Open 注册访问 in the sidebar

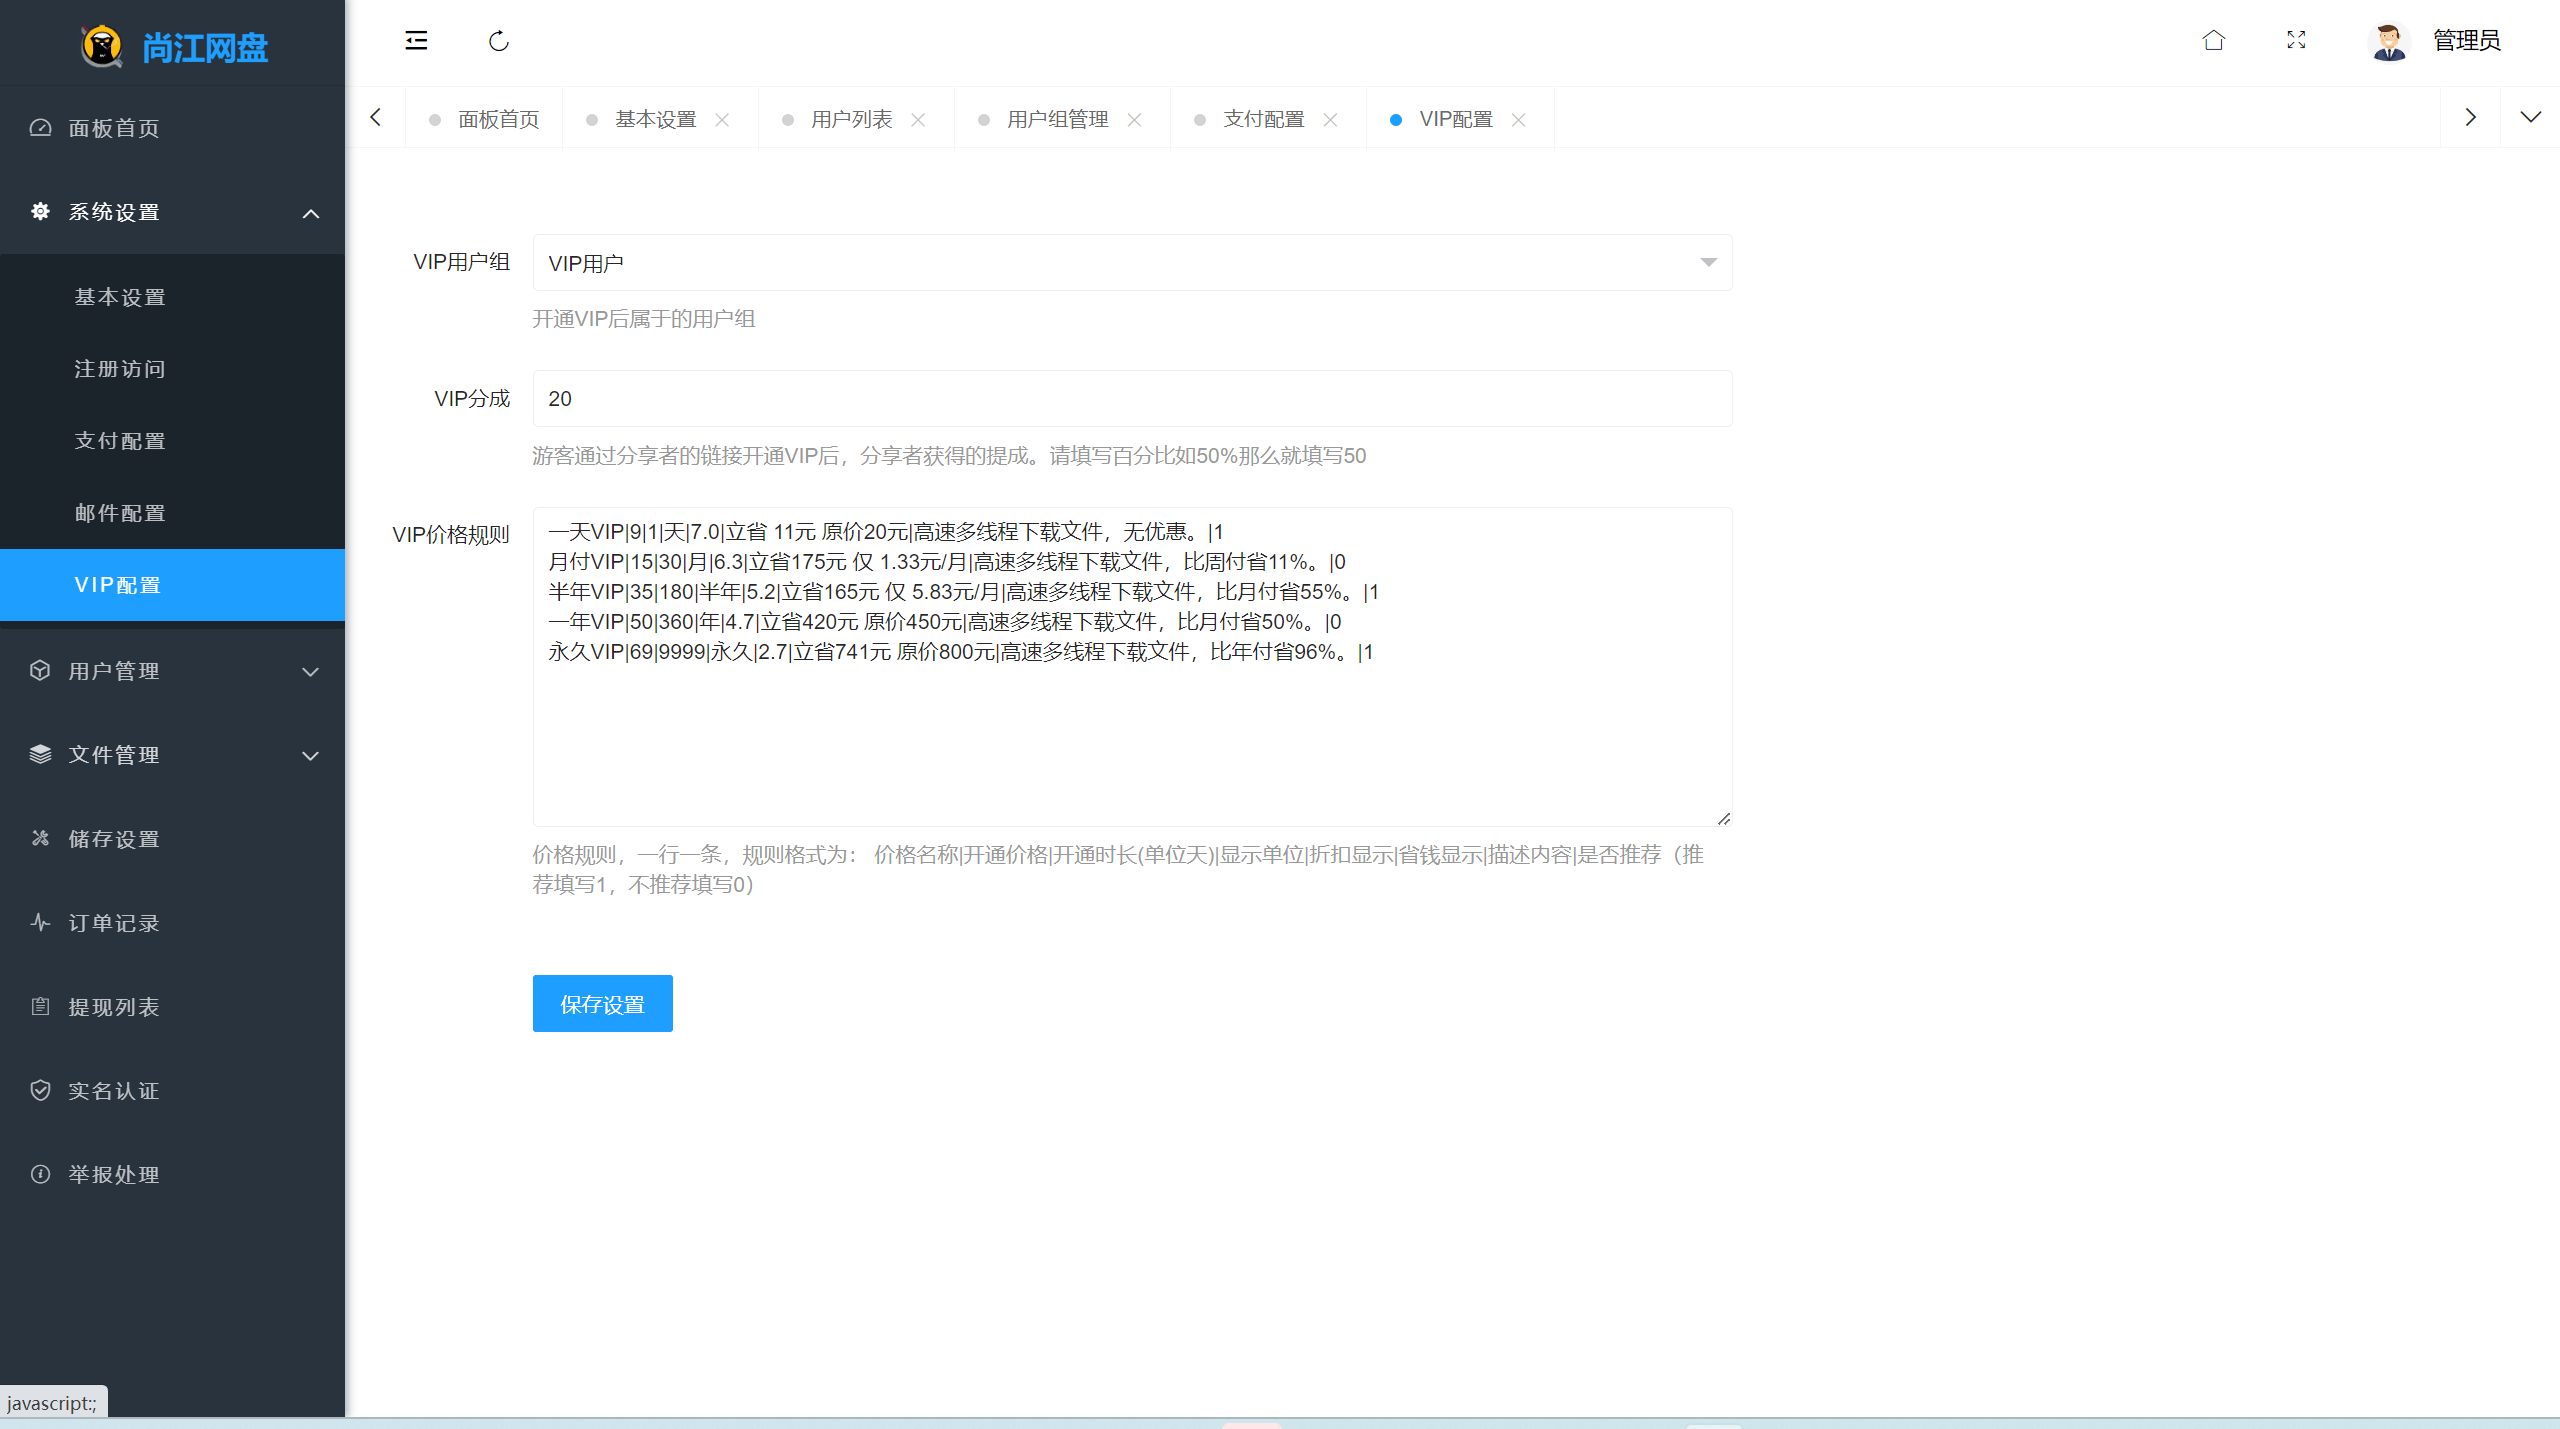pos(172,369)
